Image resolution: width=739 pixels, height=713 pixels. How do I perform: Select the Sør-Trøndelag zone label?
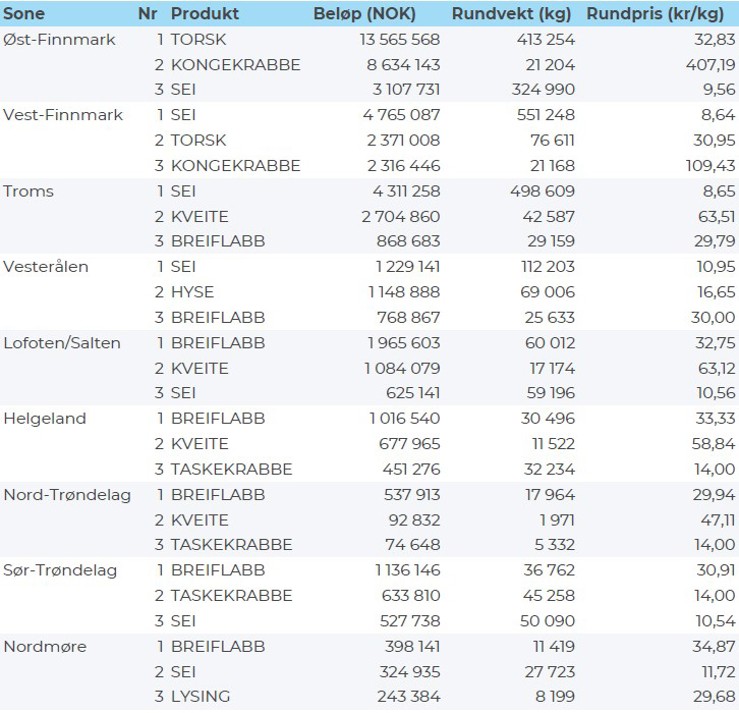click(60, 570)
